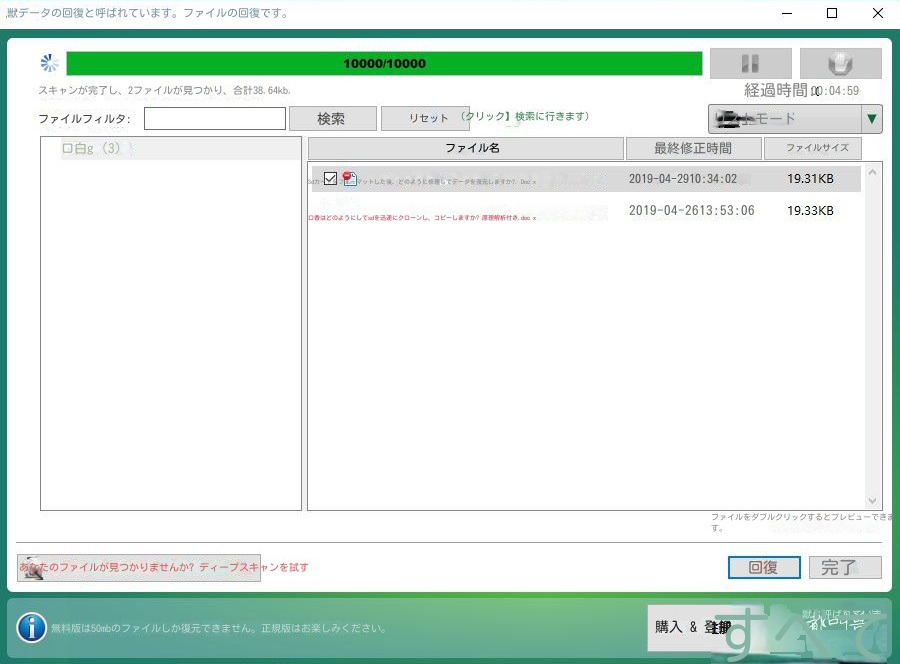Focus the ファイルフィルタ input field

(214, 118)
